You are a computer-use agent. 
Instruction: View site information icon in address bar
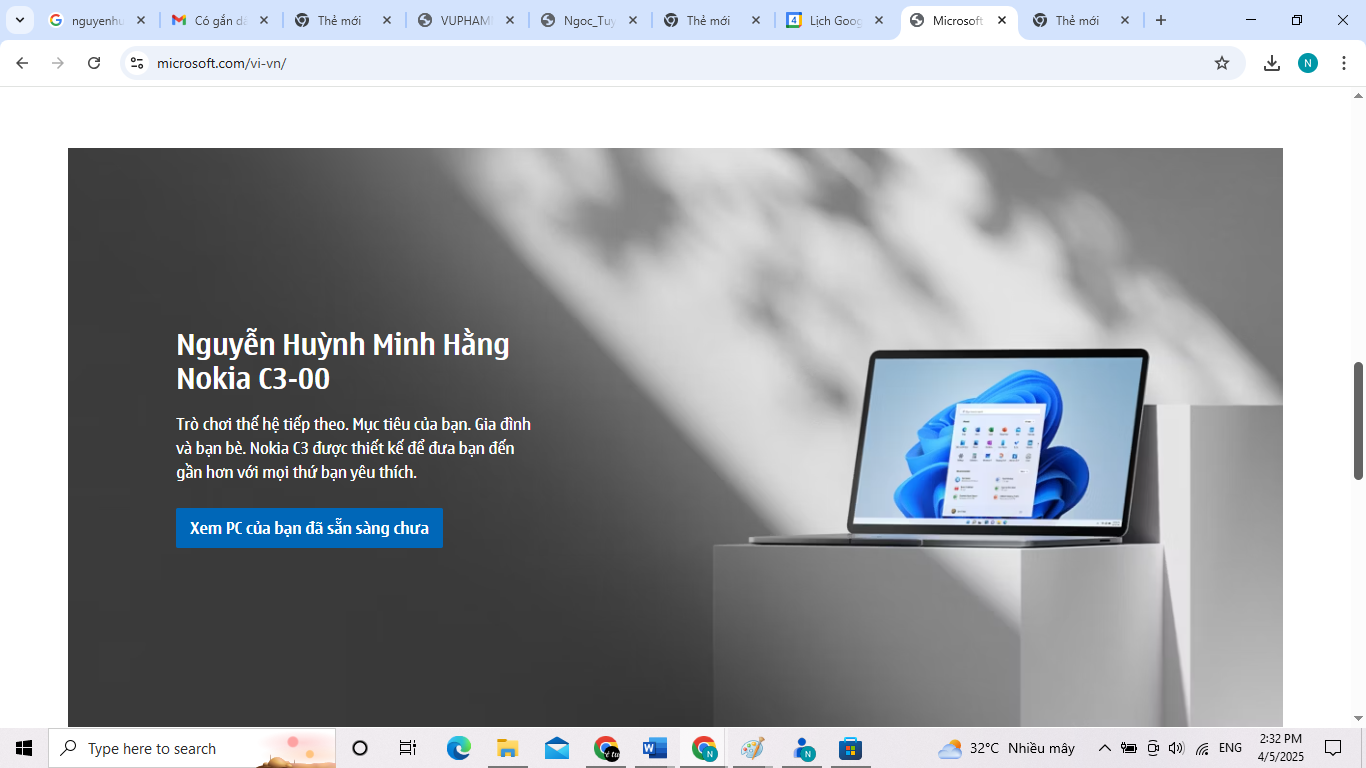[138, 63]
